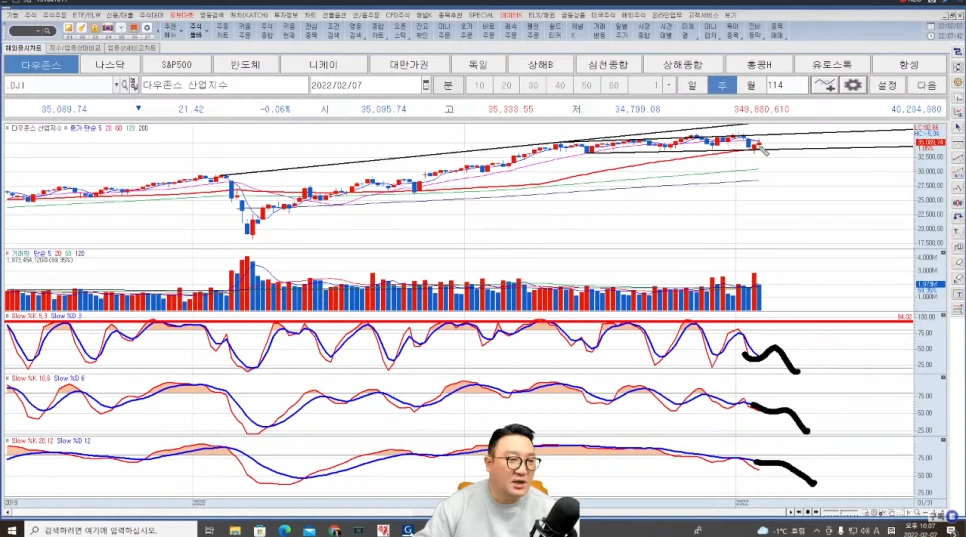Open the calendar picker beside the 2022/02/07 date
Image resolution: width=966 pixels, height=537 pixels.
426,85
